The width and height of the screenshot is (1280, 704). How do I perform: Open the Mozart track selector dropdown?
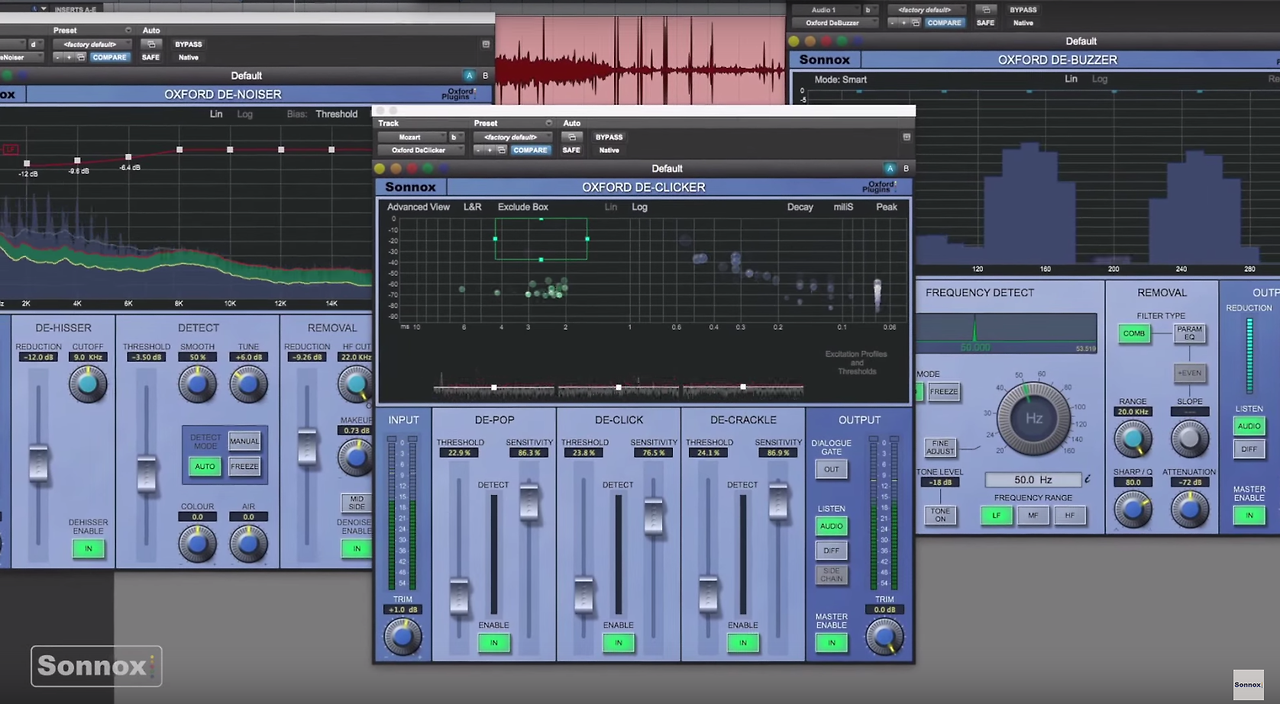[413, 137]
